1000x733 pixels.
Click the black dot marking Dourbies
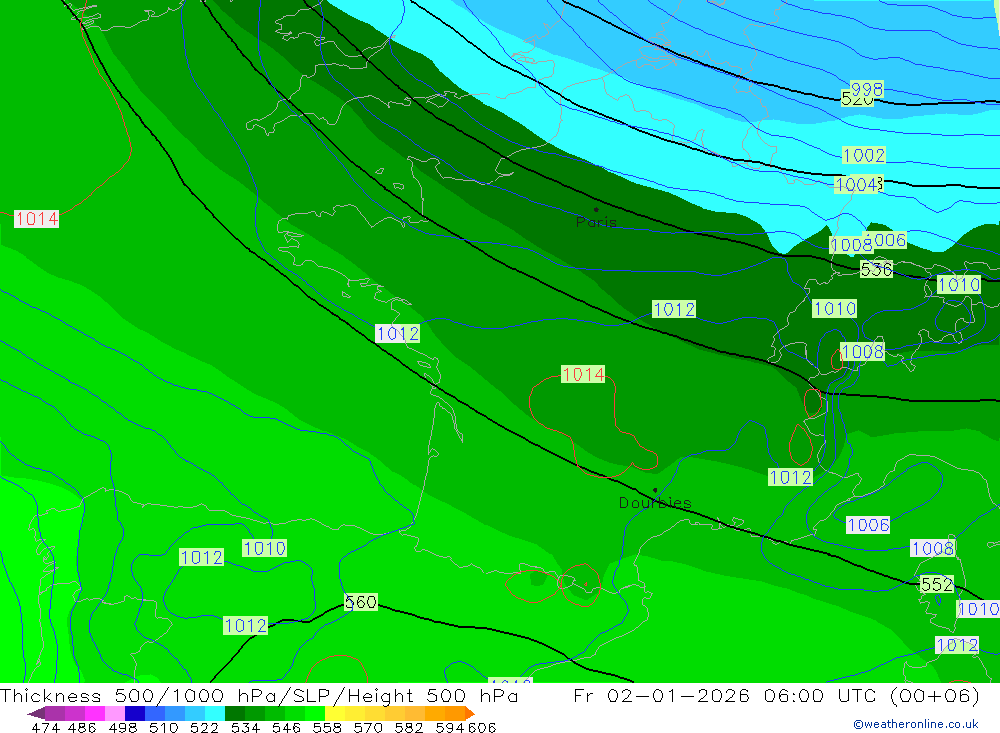(655, 491)
